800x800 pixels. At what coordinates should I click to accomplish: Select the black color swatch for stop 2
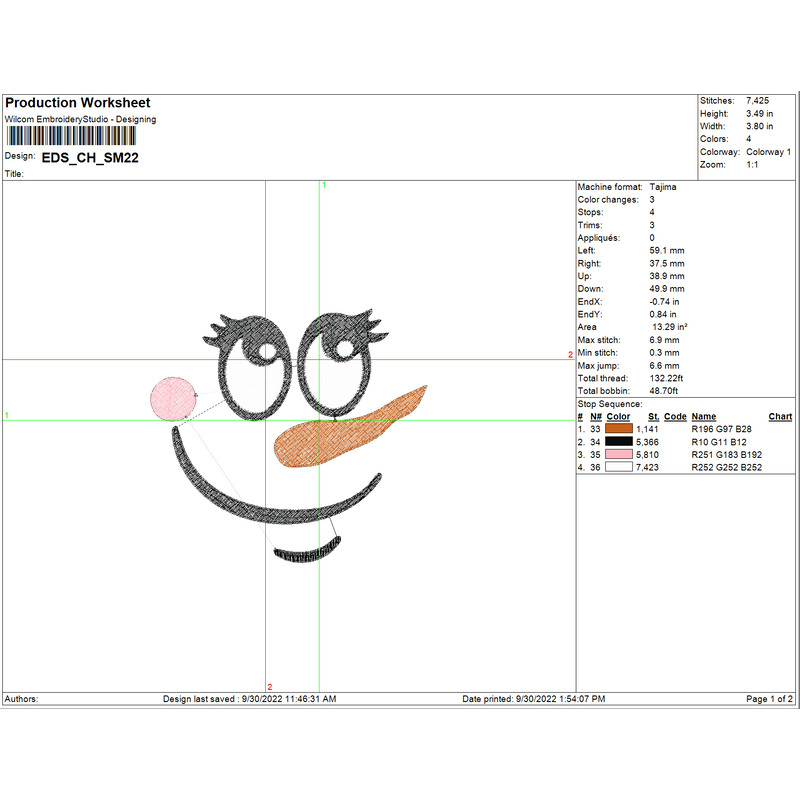(x=619, y=441)
